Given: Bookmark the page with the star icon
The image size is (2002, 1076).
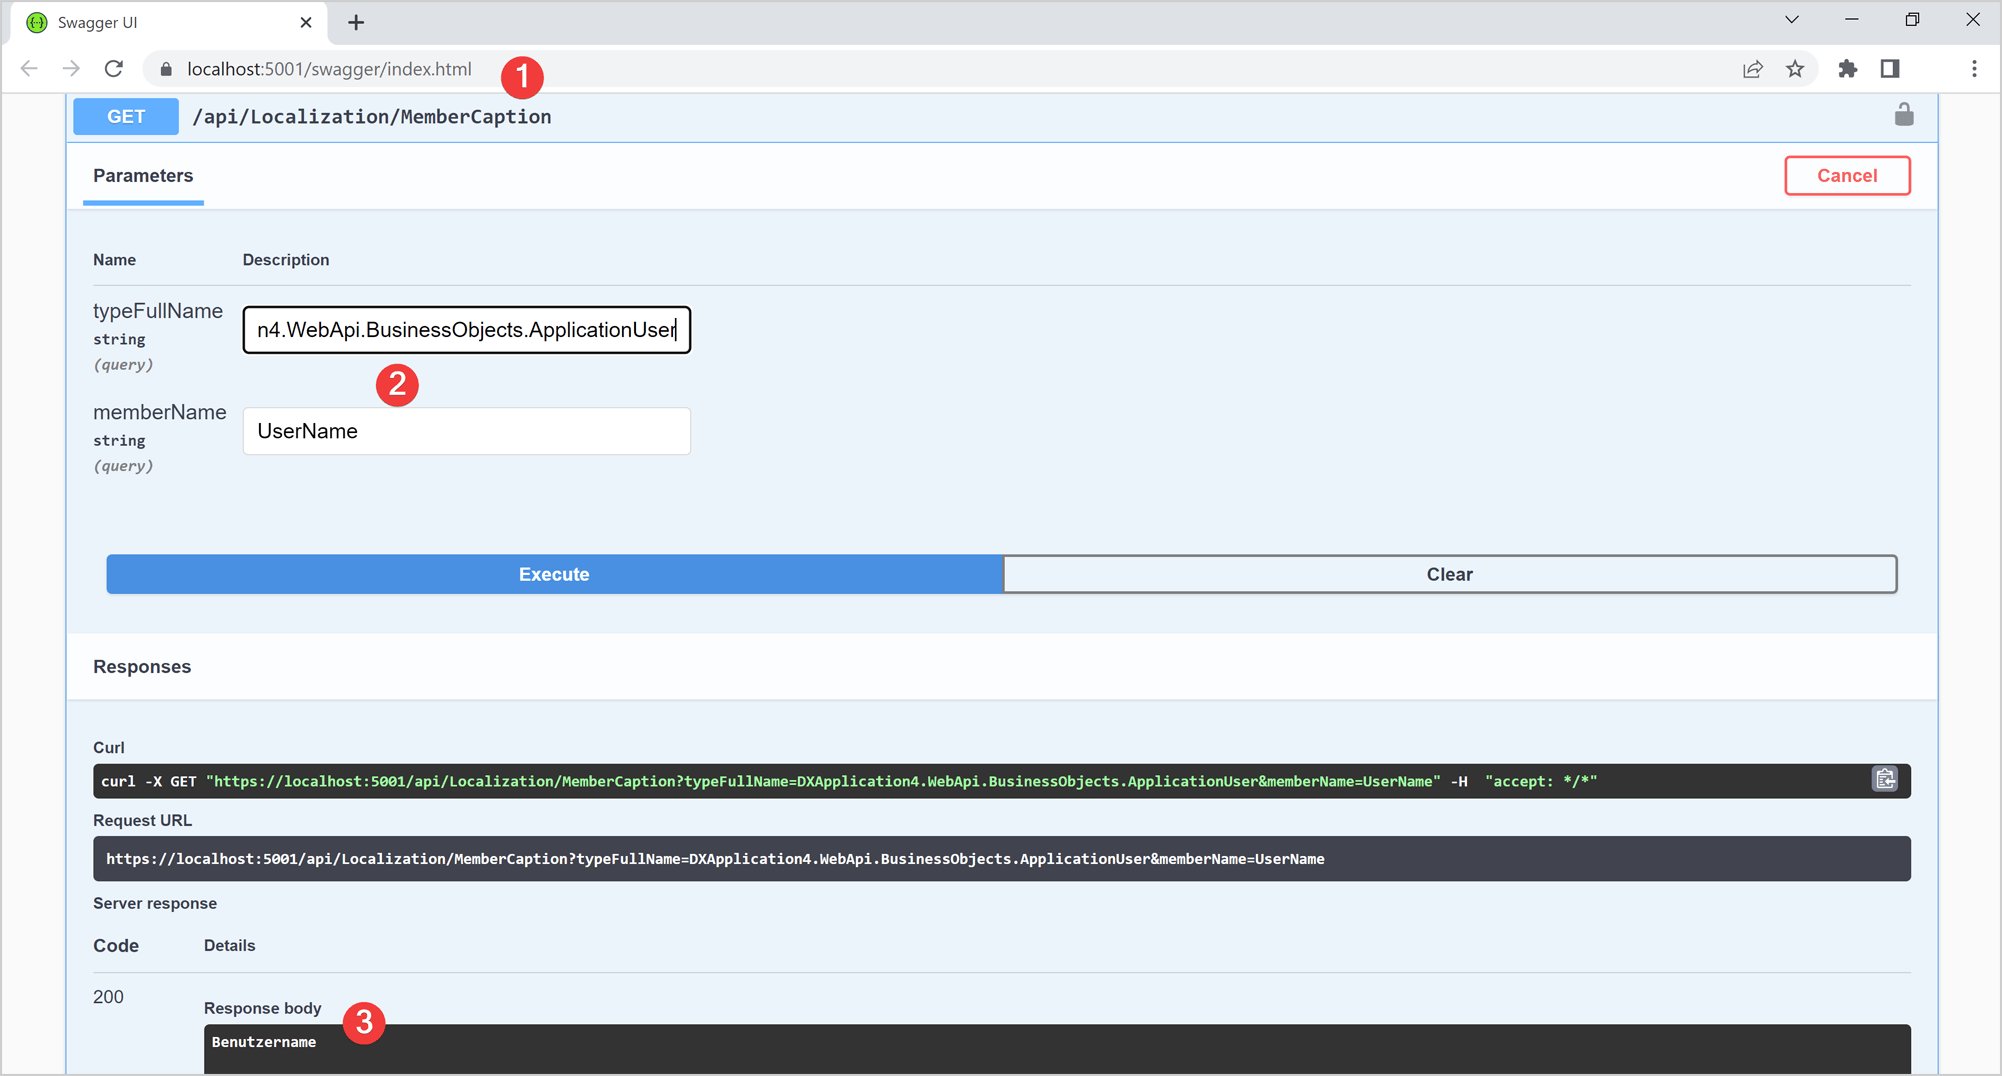Looking at the screenshot, I should pos(1795,68).
